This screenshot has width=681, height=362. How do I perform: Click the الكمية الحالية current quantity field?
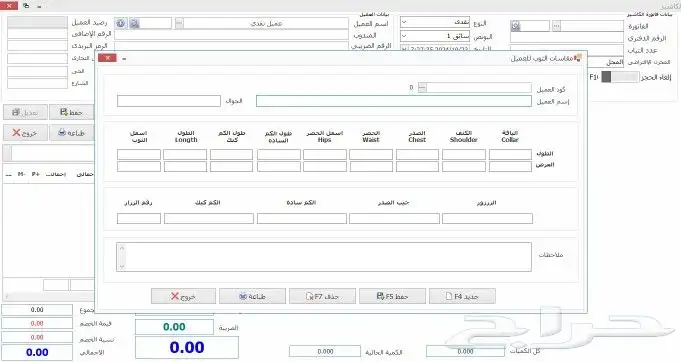coord(325,351)
